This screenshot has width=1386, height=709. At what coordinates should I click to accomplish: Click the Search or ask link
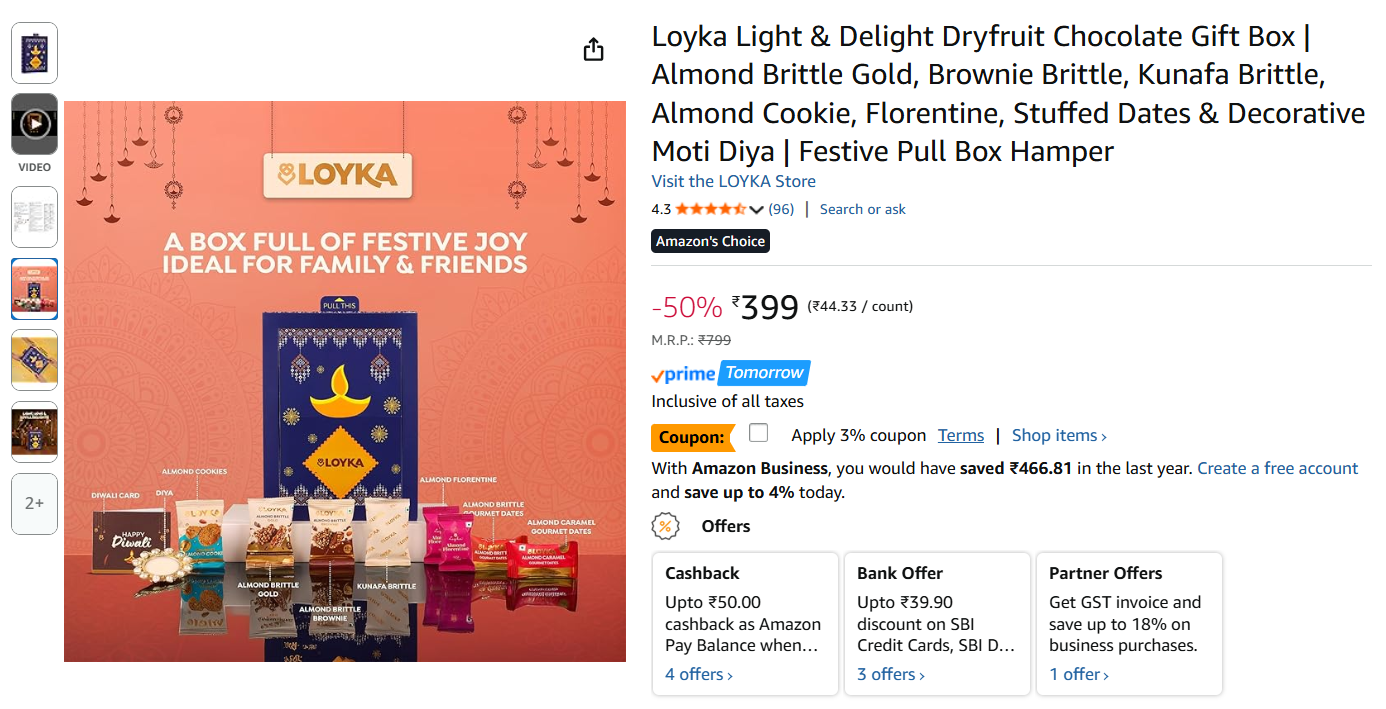click(862, 209)
